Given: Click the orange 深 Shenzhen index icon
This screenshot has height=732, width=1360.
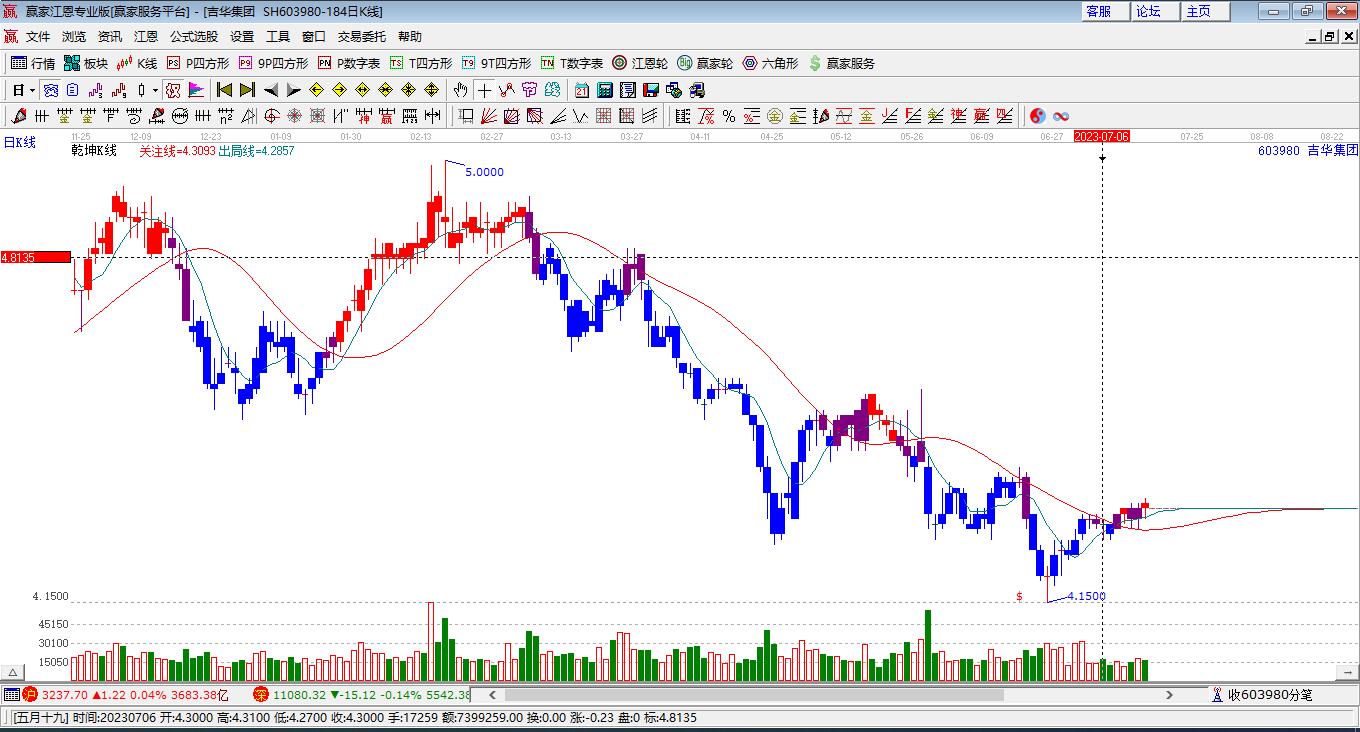Looking at the screenshot, I should coord(261,695).
